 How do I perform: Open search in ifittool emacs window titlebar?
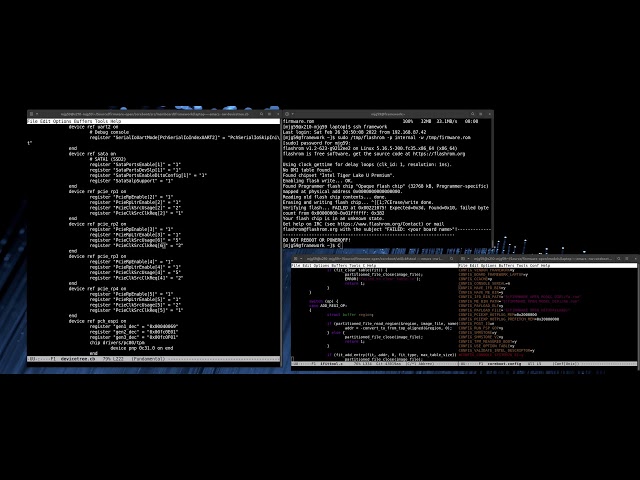451,258
